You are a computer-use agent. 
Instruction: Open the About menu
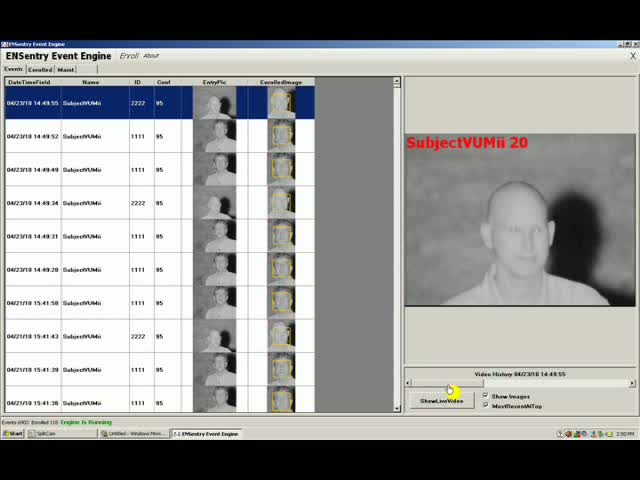tap(151, 56)
